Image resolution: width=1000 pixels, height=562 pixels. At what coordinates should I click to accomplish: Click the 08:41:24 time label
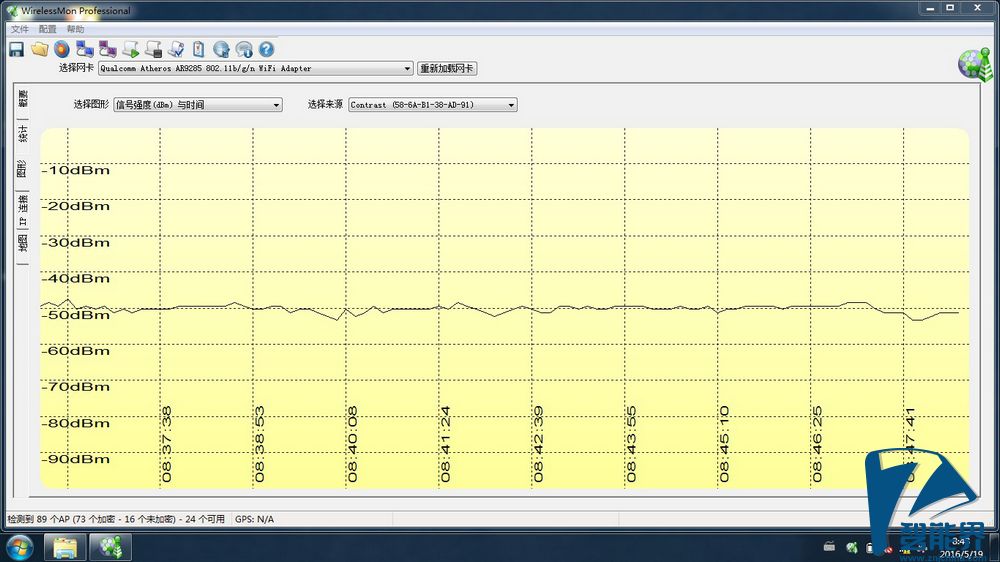click(x=445, y=444)
